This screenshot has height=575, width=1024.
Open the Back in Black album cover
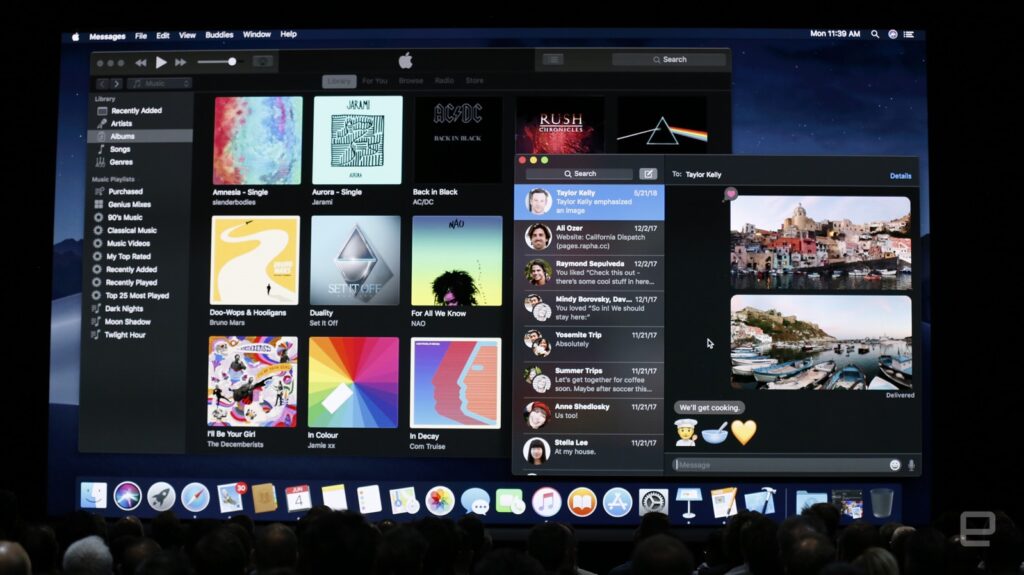pos(457,140)
